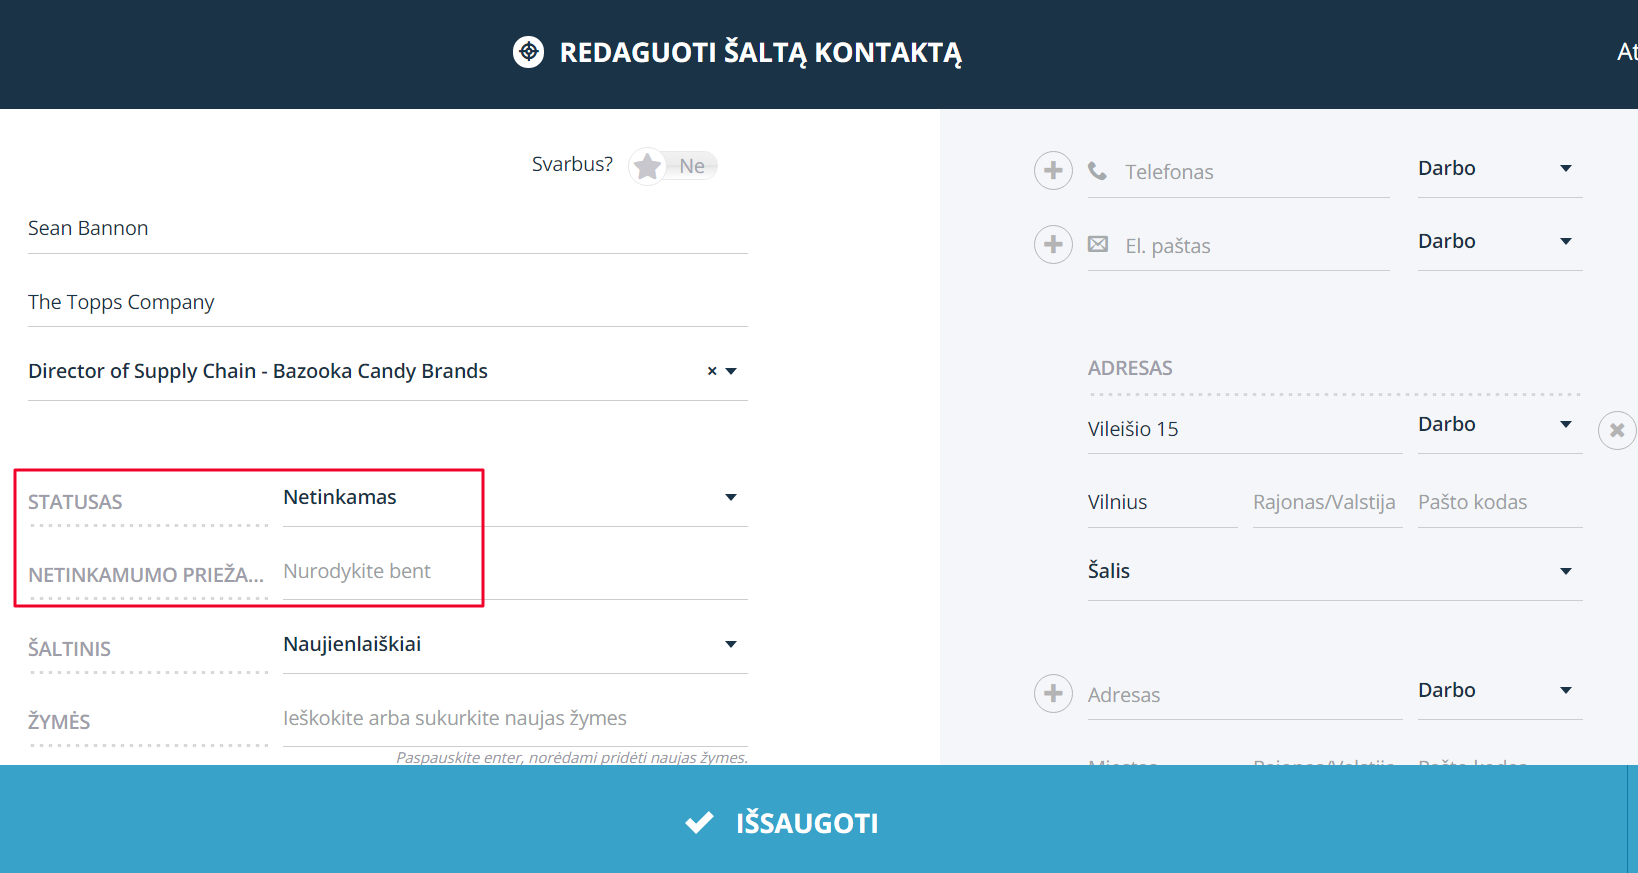Add another email with plus icon
Image resolution: width=1638 pixels, height=873 pixels.
point(1053,244)
